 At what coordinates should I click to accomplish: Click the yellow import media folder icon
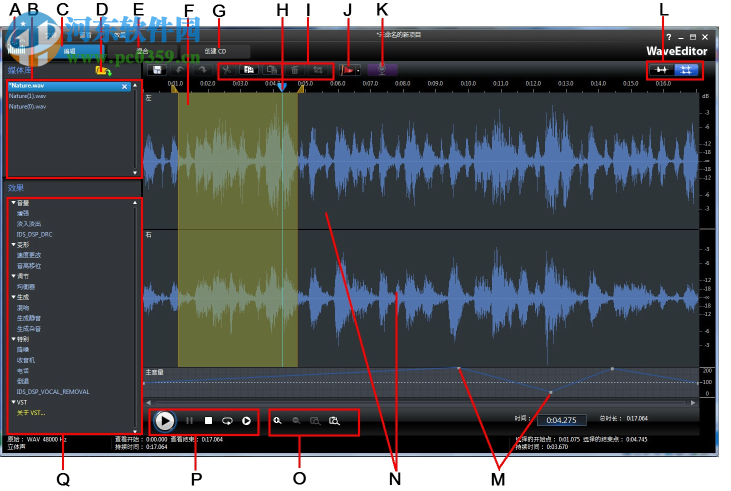103,71
